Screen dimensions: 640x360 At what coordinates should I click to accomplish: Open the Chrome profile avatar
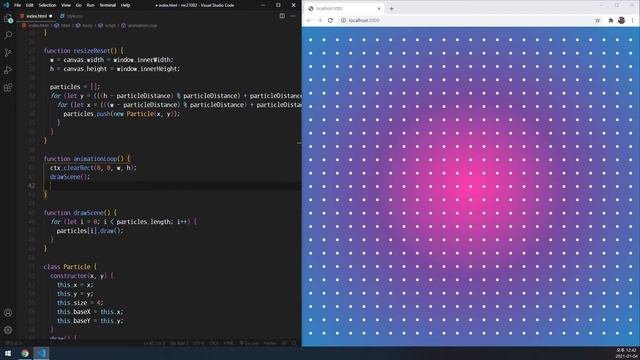coord(621,20)
